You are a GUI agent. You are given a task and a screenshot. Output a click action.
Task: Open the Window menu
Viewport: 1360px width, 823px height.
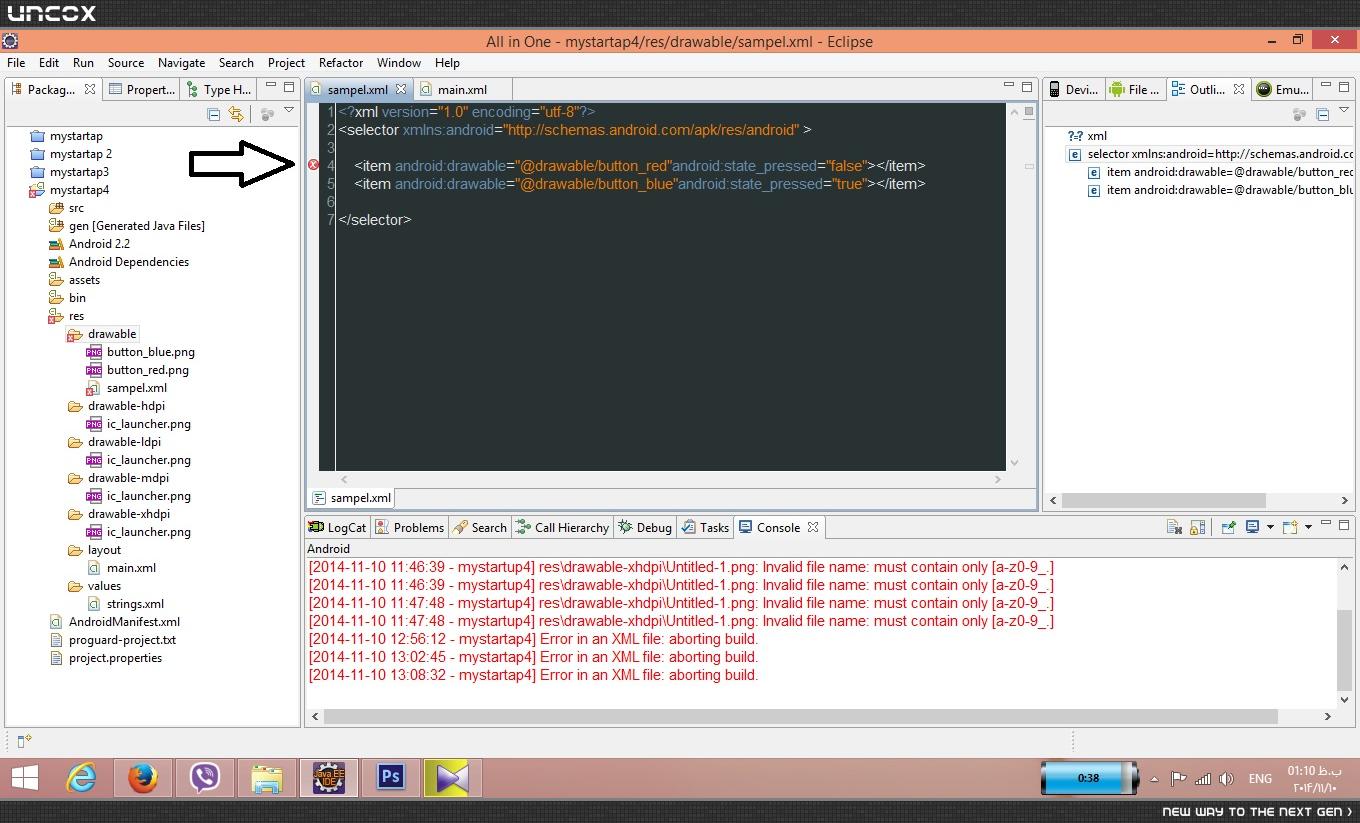[x=399, y=63]
